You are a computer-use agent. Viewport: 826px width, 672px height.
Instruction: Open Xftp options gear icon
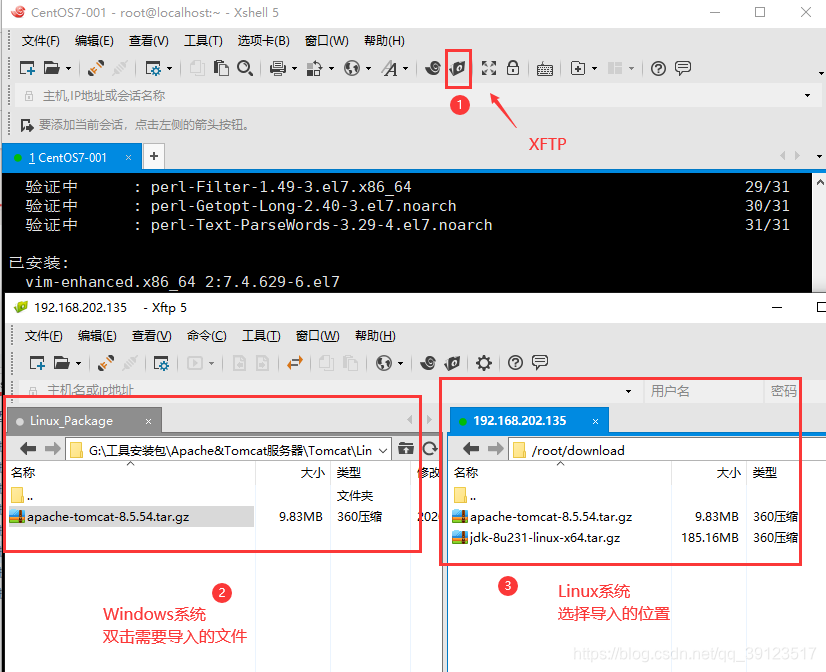click(x=484, y=363)
